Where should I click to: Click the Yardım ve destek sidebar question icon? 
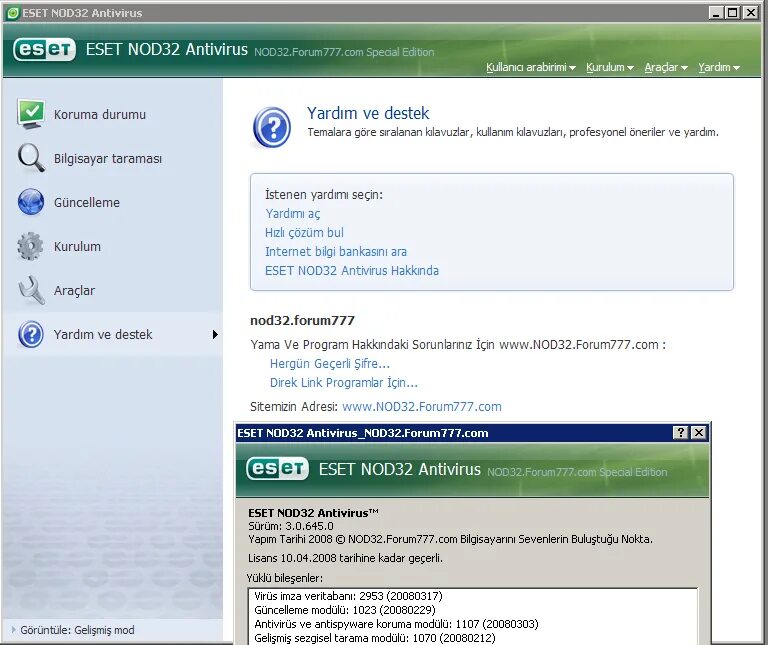point(31,334)
